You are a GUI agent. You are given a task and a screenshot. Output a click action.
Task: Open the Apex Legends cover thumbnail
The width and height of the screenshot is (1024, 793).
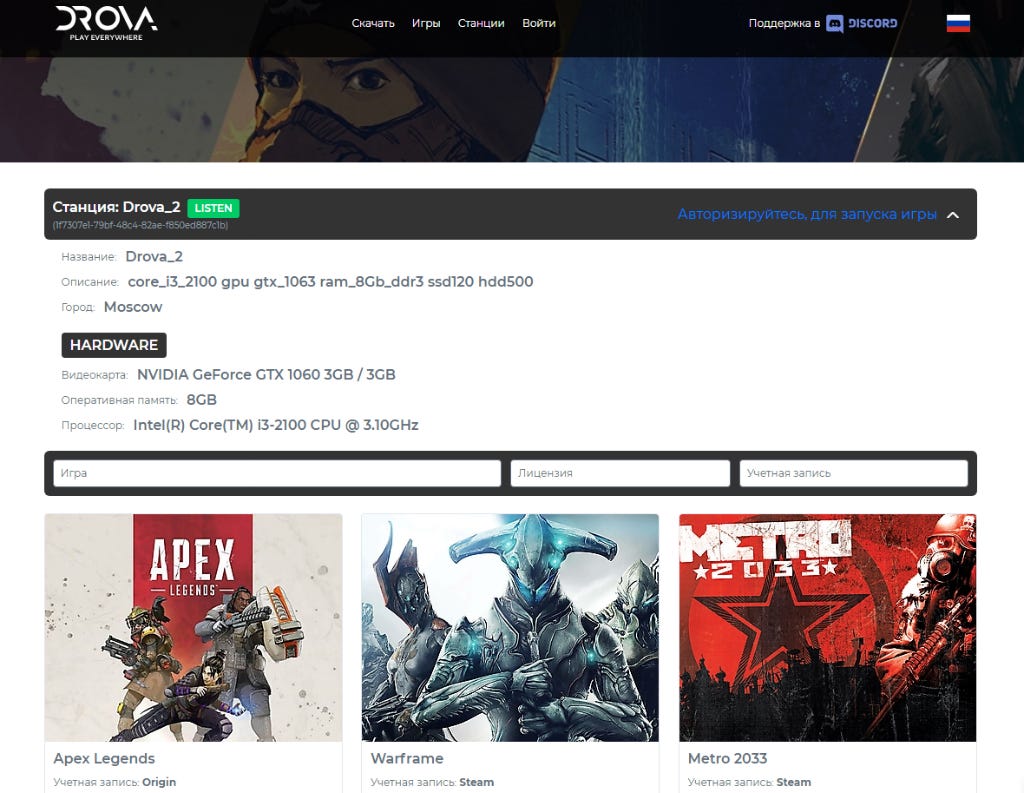coord(193,628)
